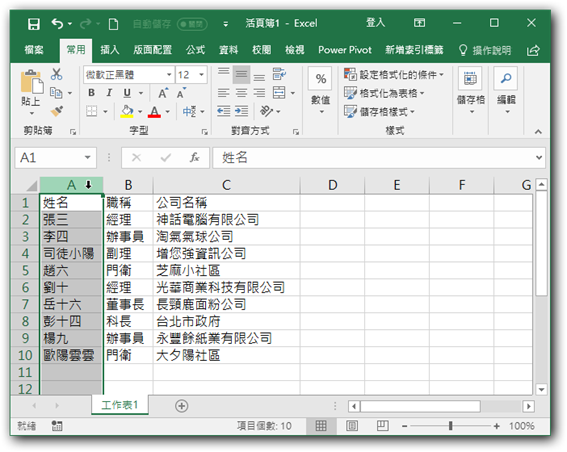The image size is (567, 452).
Task: Click 設定格式化的條件 button
Action: (394, 74)
